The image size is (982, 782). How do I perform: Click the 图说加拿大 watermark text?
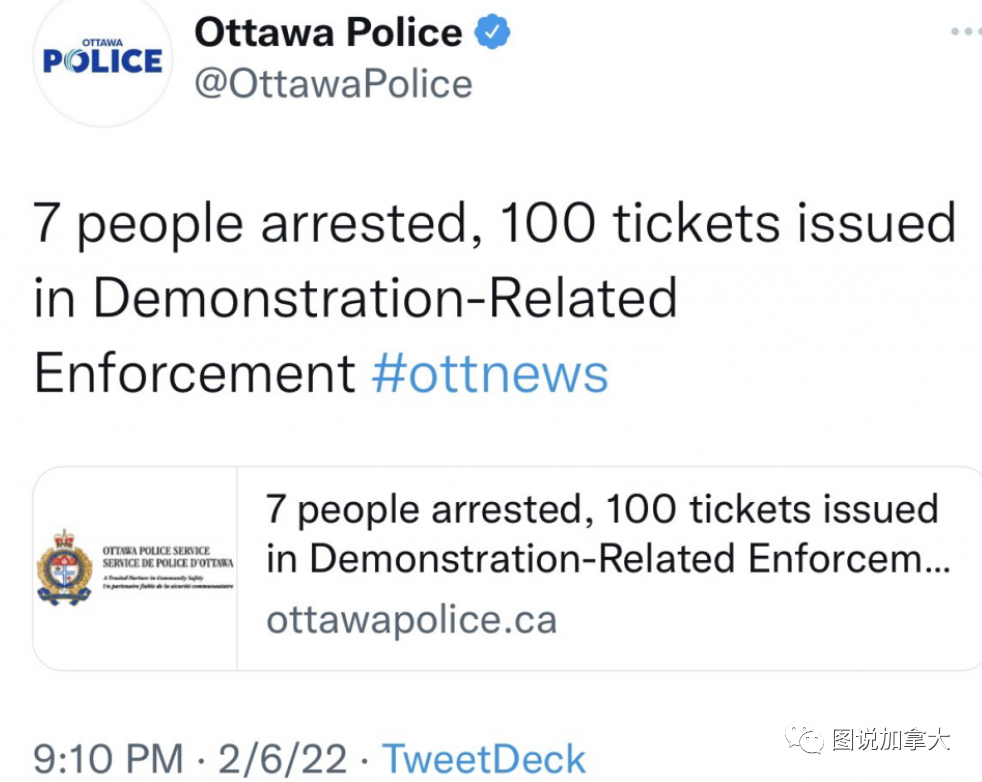[890, 740]
